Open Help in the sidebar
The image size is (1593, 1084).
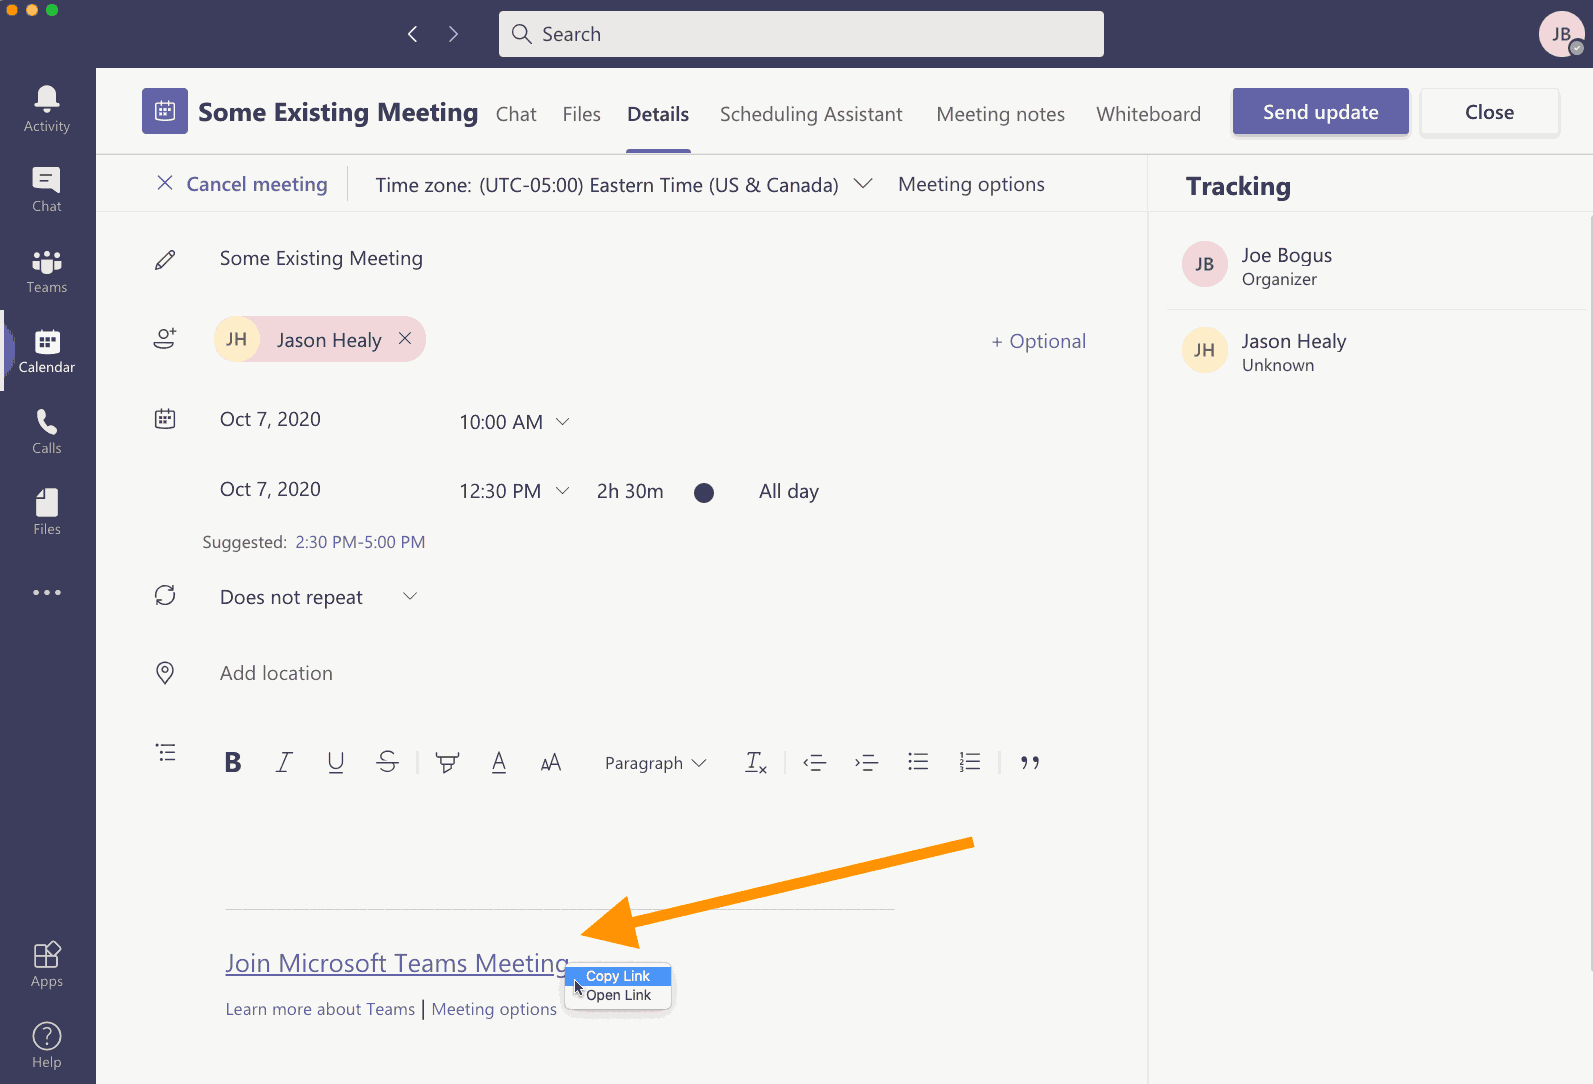(47, 1045)
